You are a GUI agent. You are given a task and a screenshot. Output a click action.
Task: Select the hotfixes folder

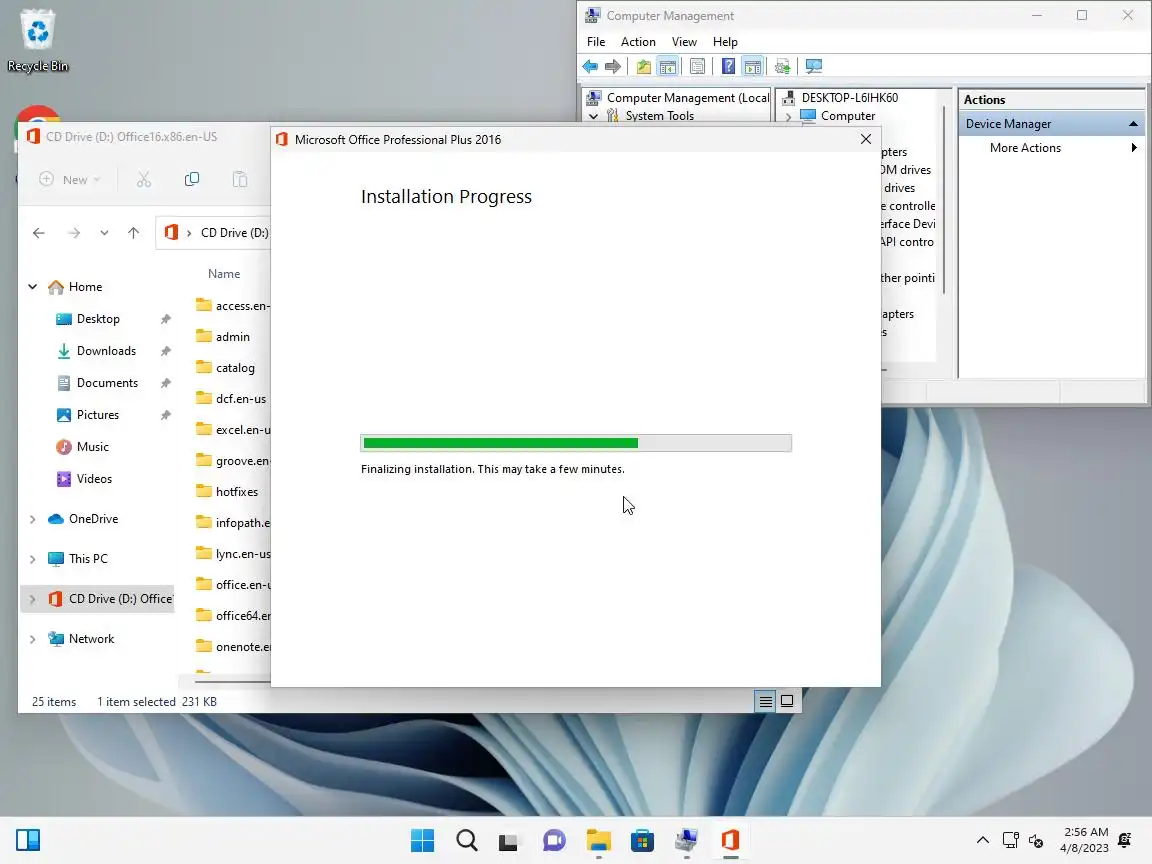(x=237, y=492)
